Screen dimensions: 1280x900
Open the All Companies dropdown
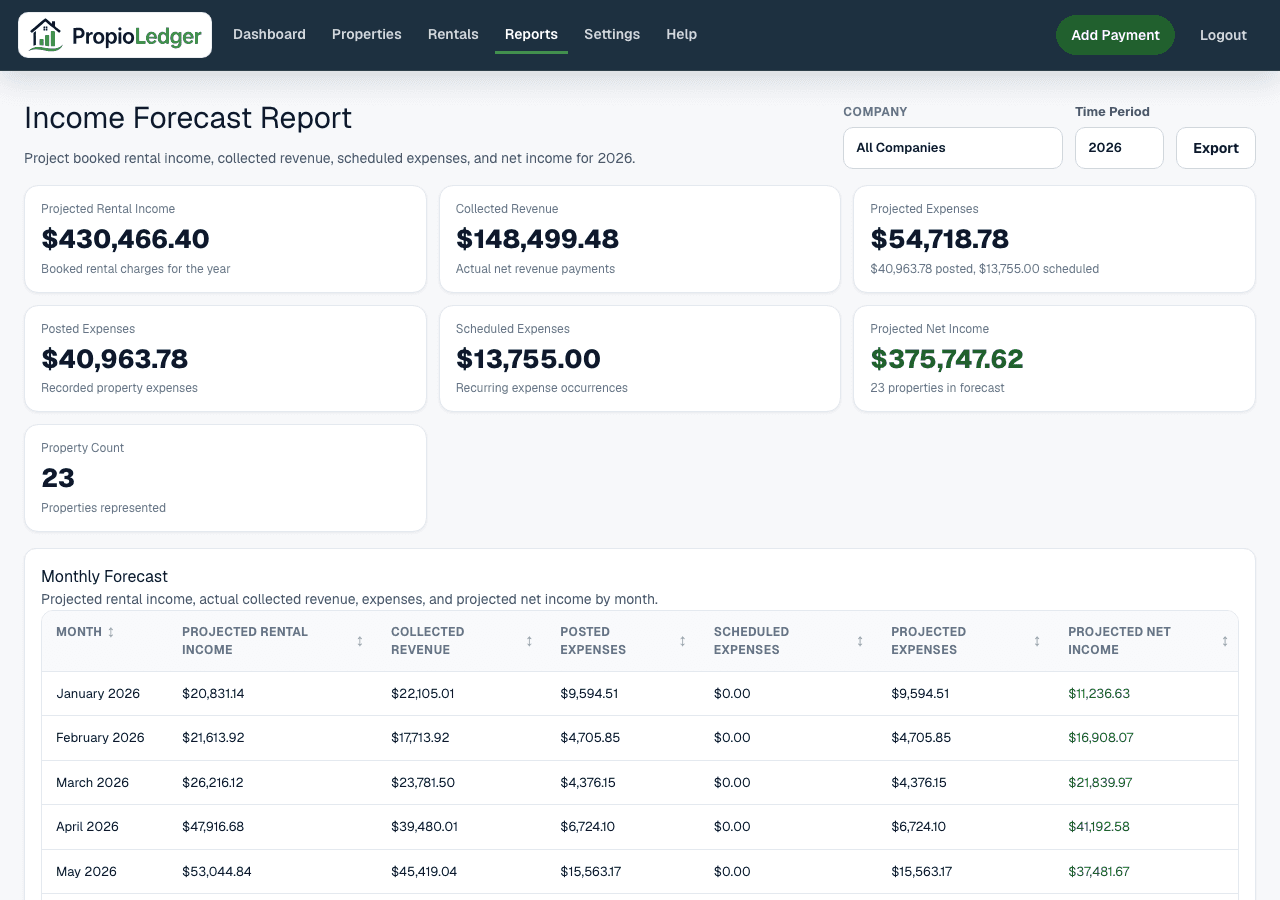pyautogui.click(x=953, y=148)
